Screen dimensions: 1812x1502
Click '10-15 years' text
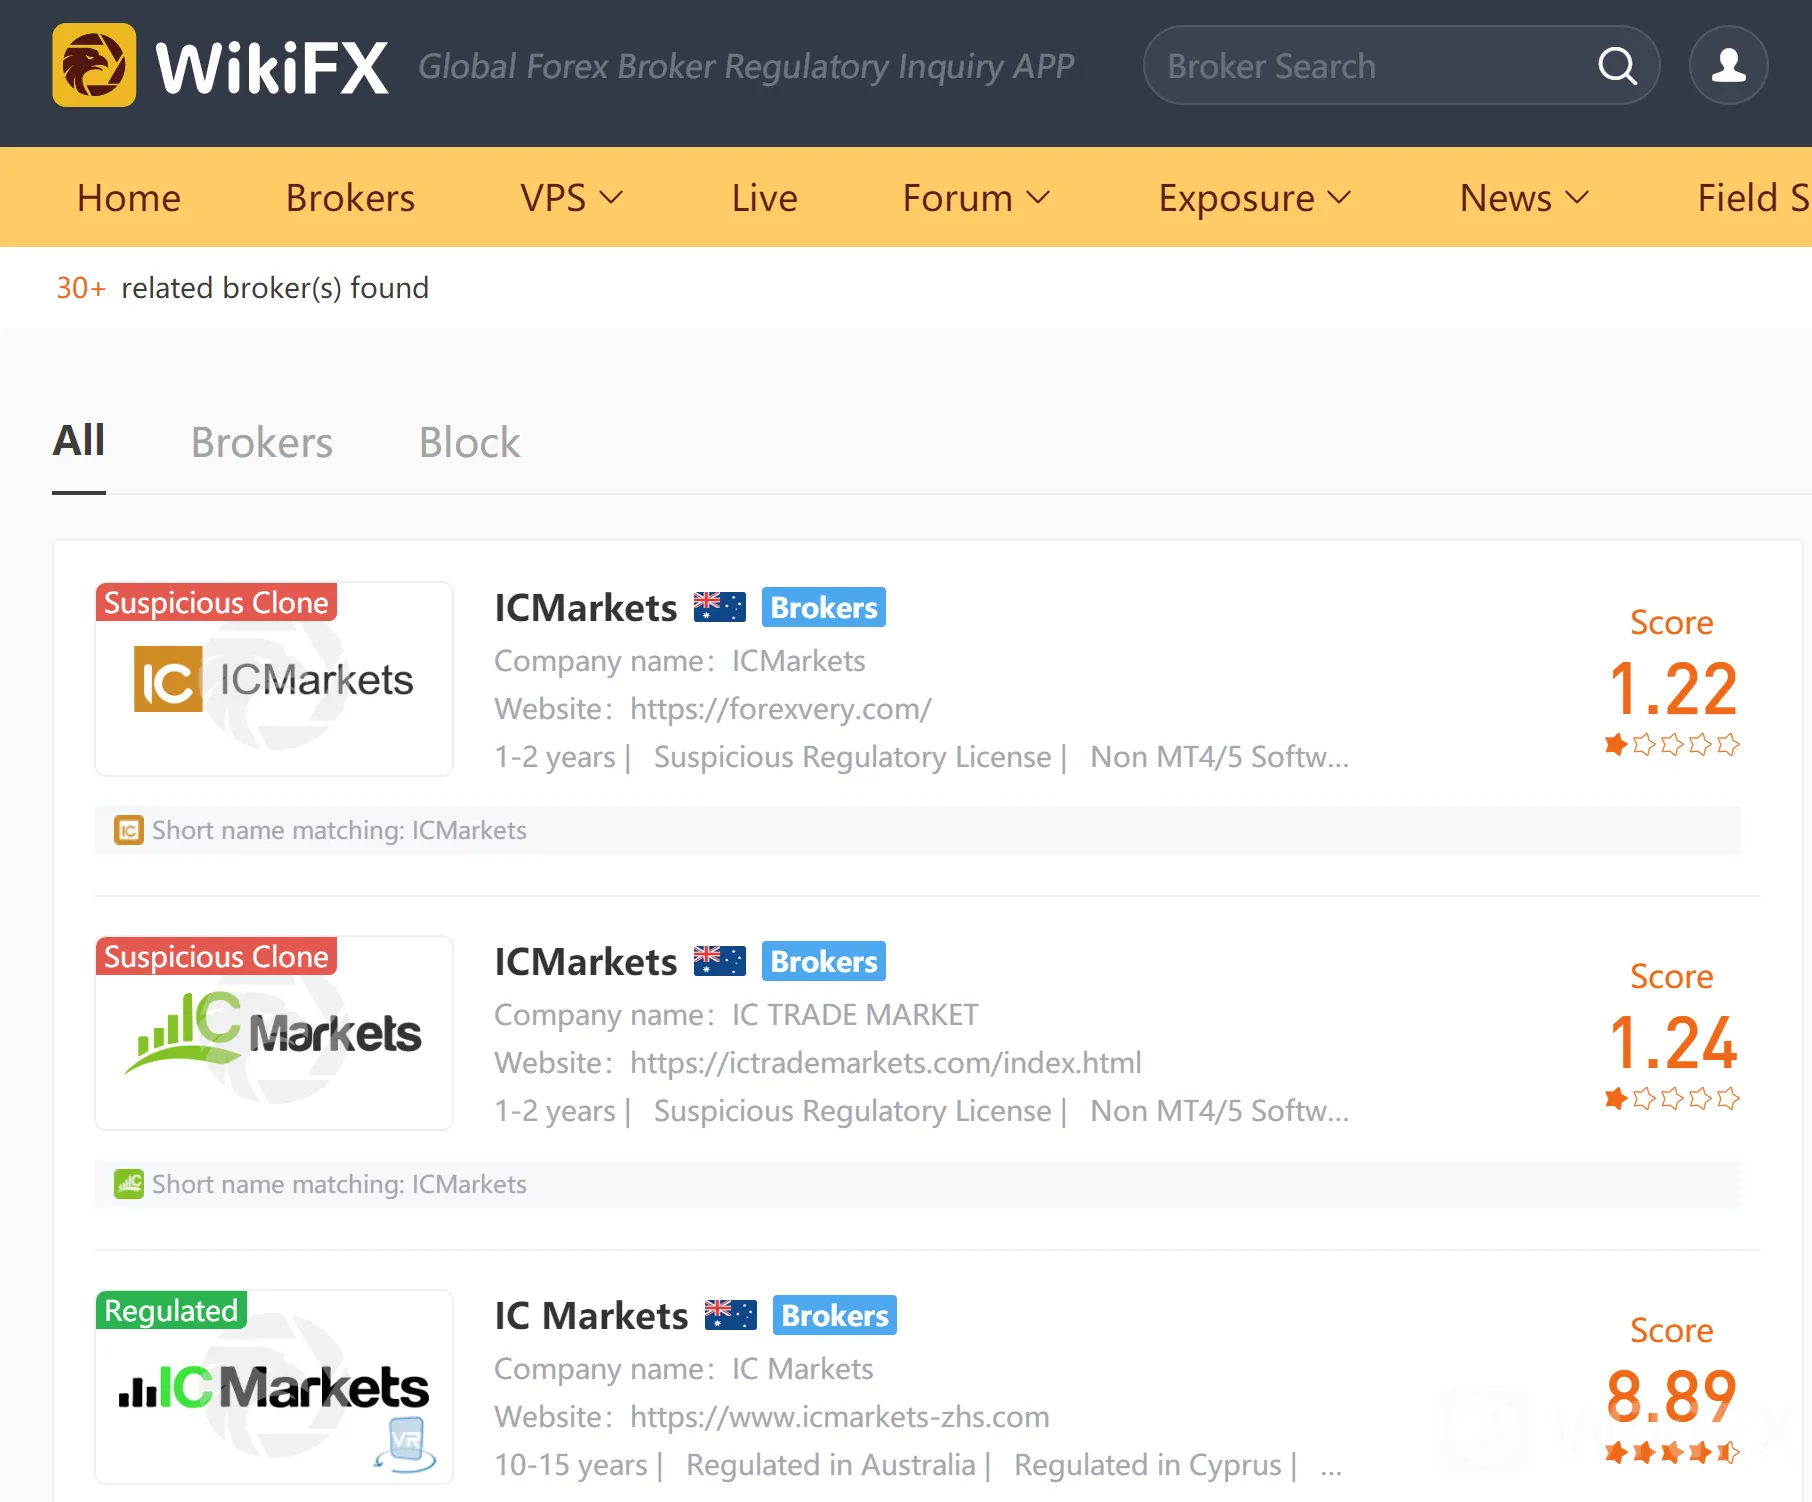pyautogui.click(x=571, y=1465)
